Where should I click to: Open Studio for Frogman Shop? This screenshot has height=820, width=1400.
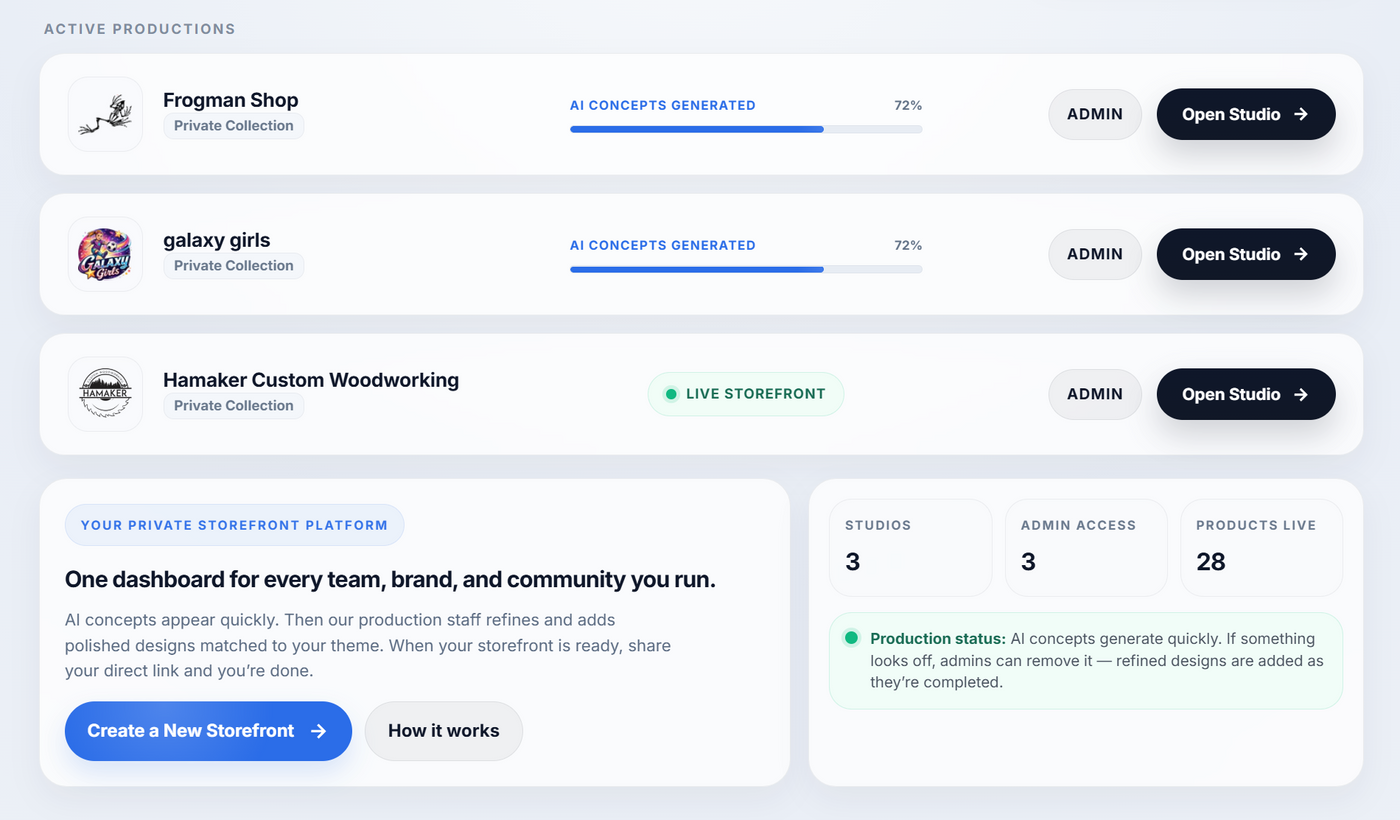1245,114
